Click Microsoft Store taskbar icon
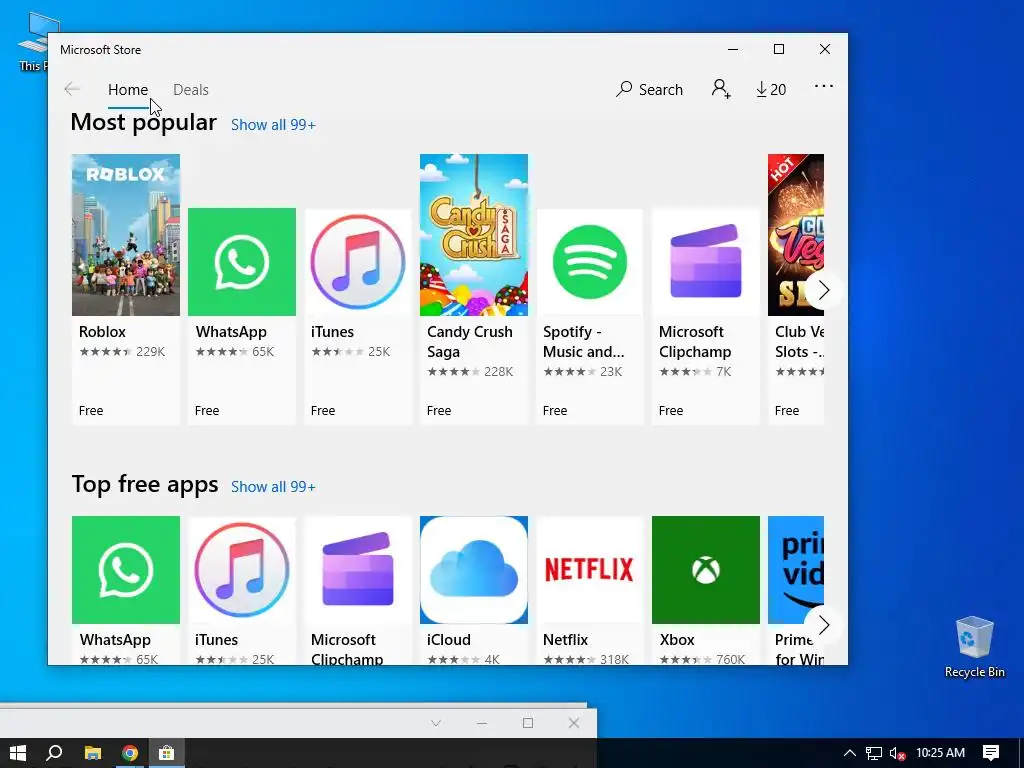 tap(167, 753)
